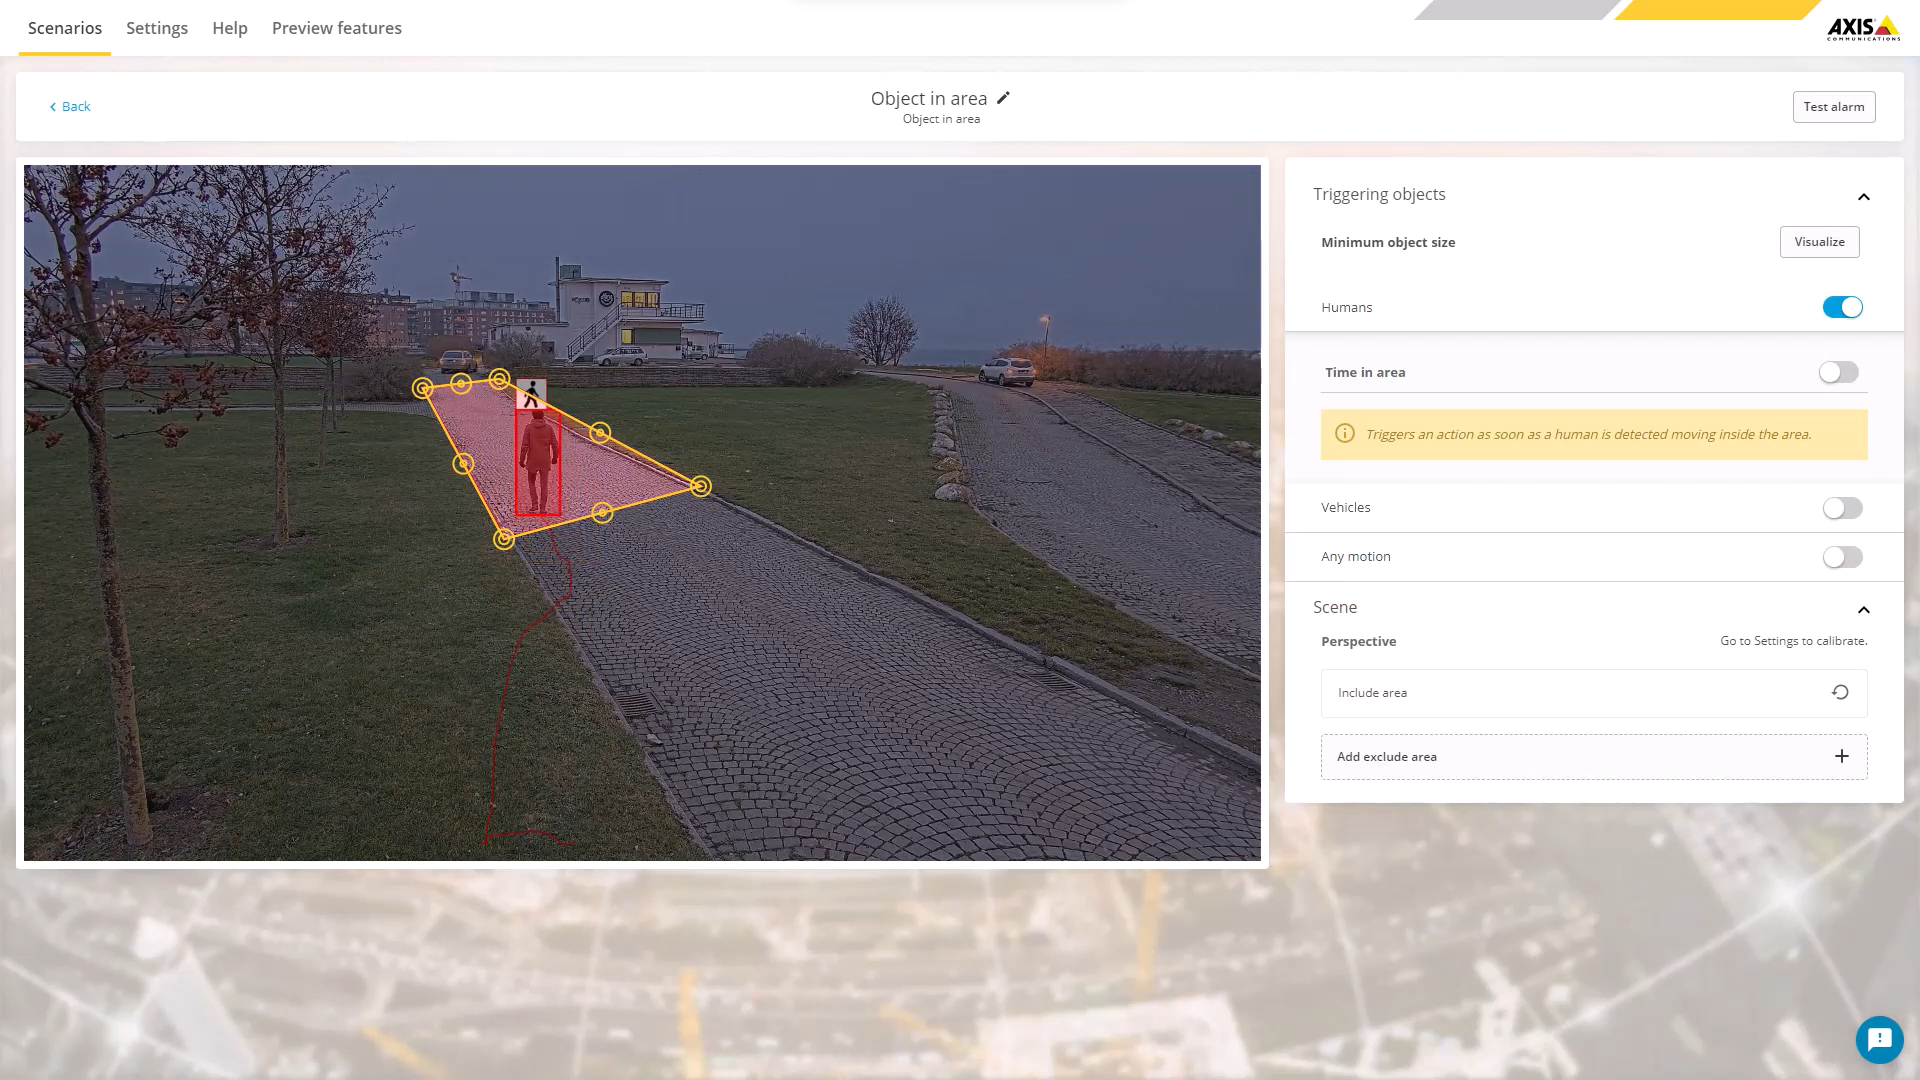
Task: Select the bottom polygon vertex handle
Action: pos(504,539)
